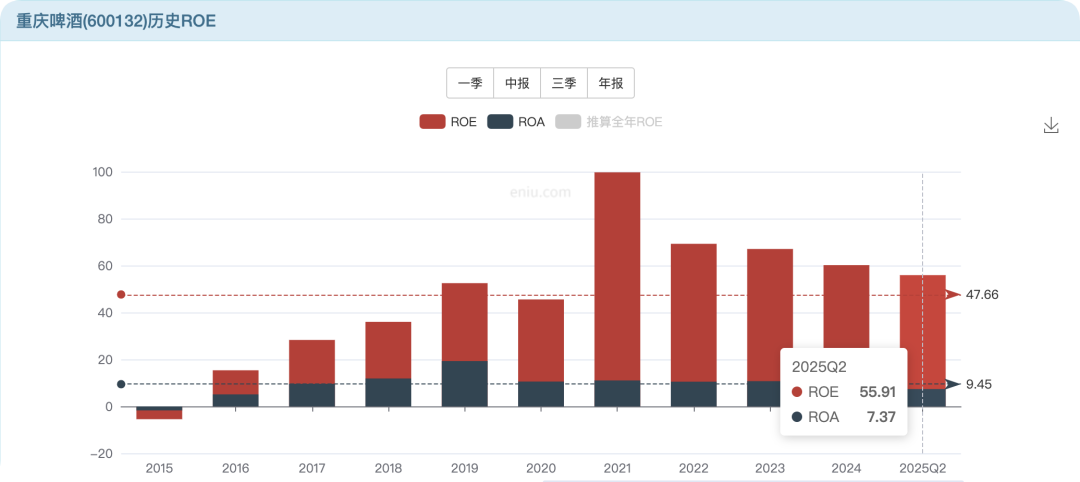Click the 2021 ROE bar
Viewport: 1080px width, 482px height.
point(617,270)
